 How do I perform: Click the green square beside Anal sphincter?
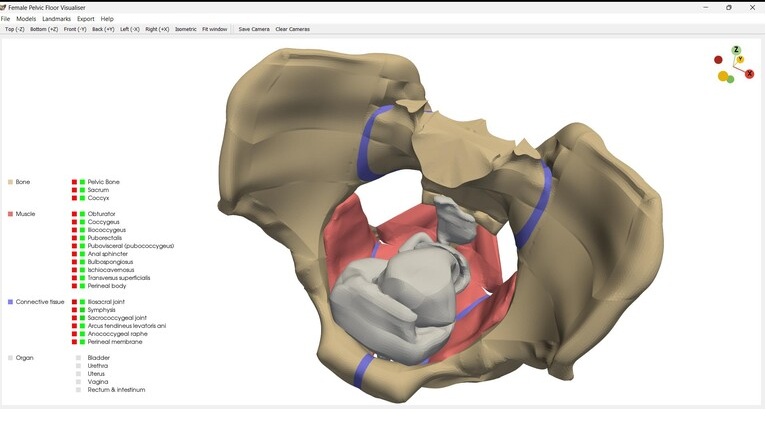point(82,254)
